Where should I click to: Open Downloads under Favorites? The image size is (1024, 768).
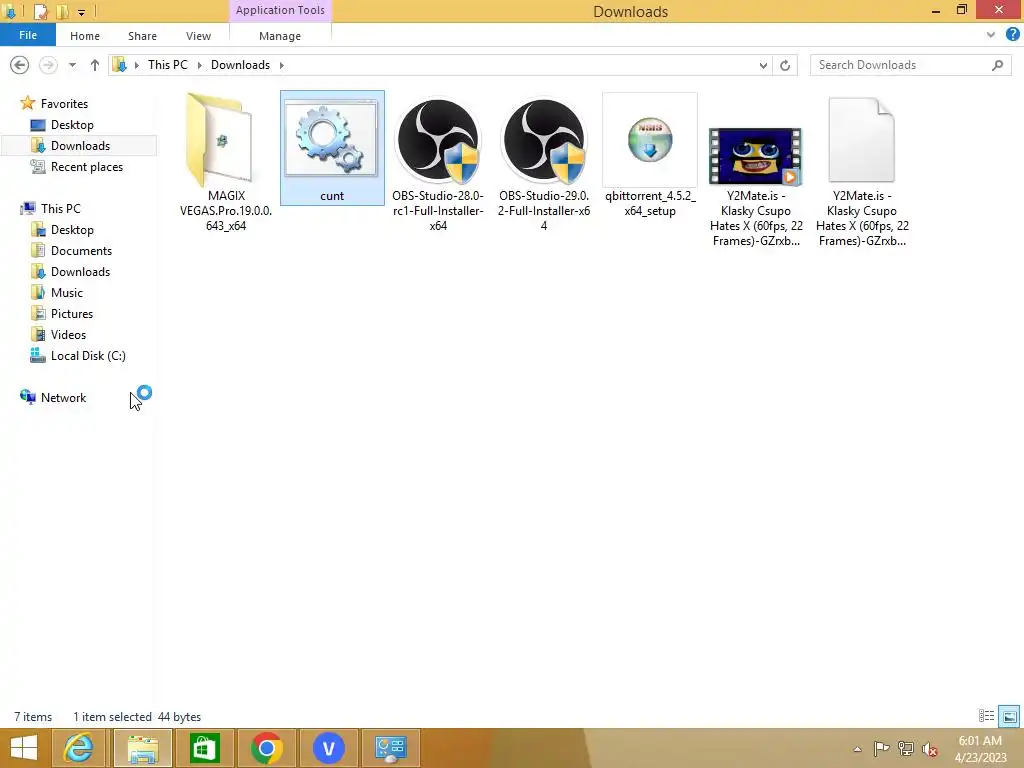(x=80, y=146)
